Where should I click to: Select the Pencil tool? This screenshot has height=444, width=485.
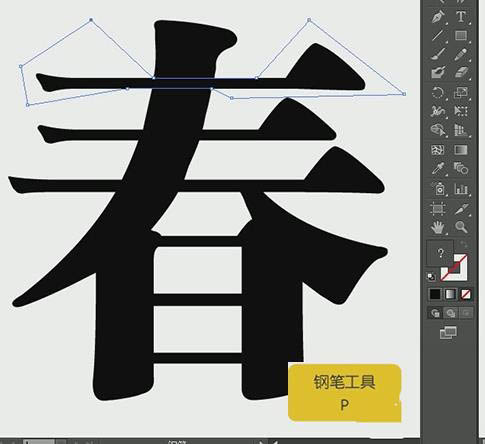(x=461, y=54)
